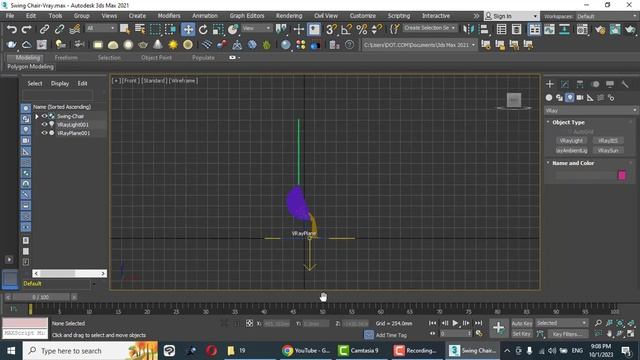Click the help question mark toolbar icon
The image size is (640, 360).
click(x=349, y=44)
